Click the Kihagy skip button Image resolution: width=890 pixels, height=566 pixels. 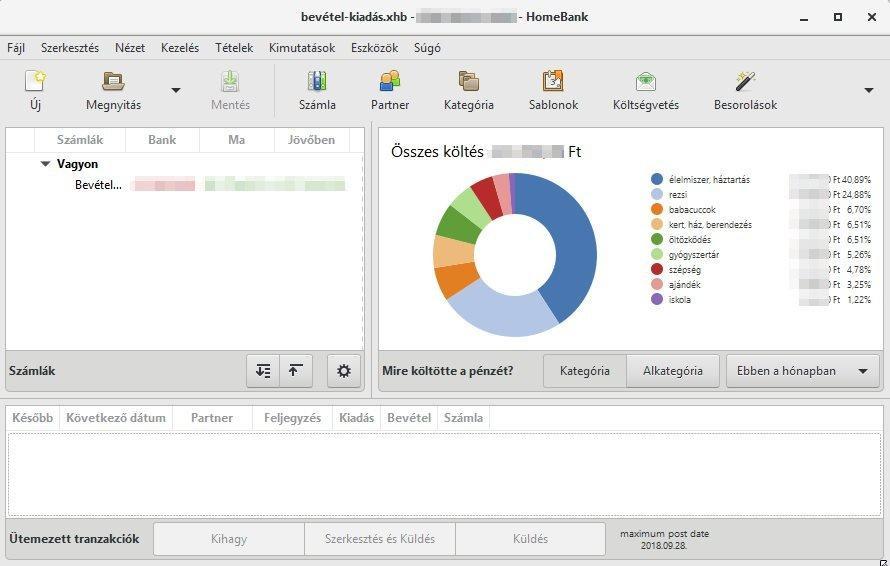(229, 539)
